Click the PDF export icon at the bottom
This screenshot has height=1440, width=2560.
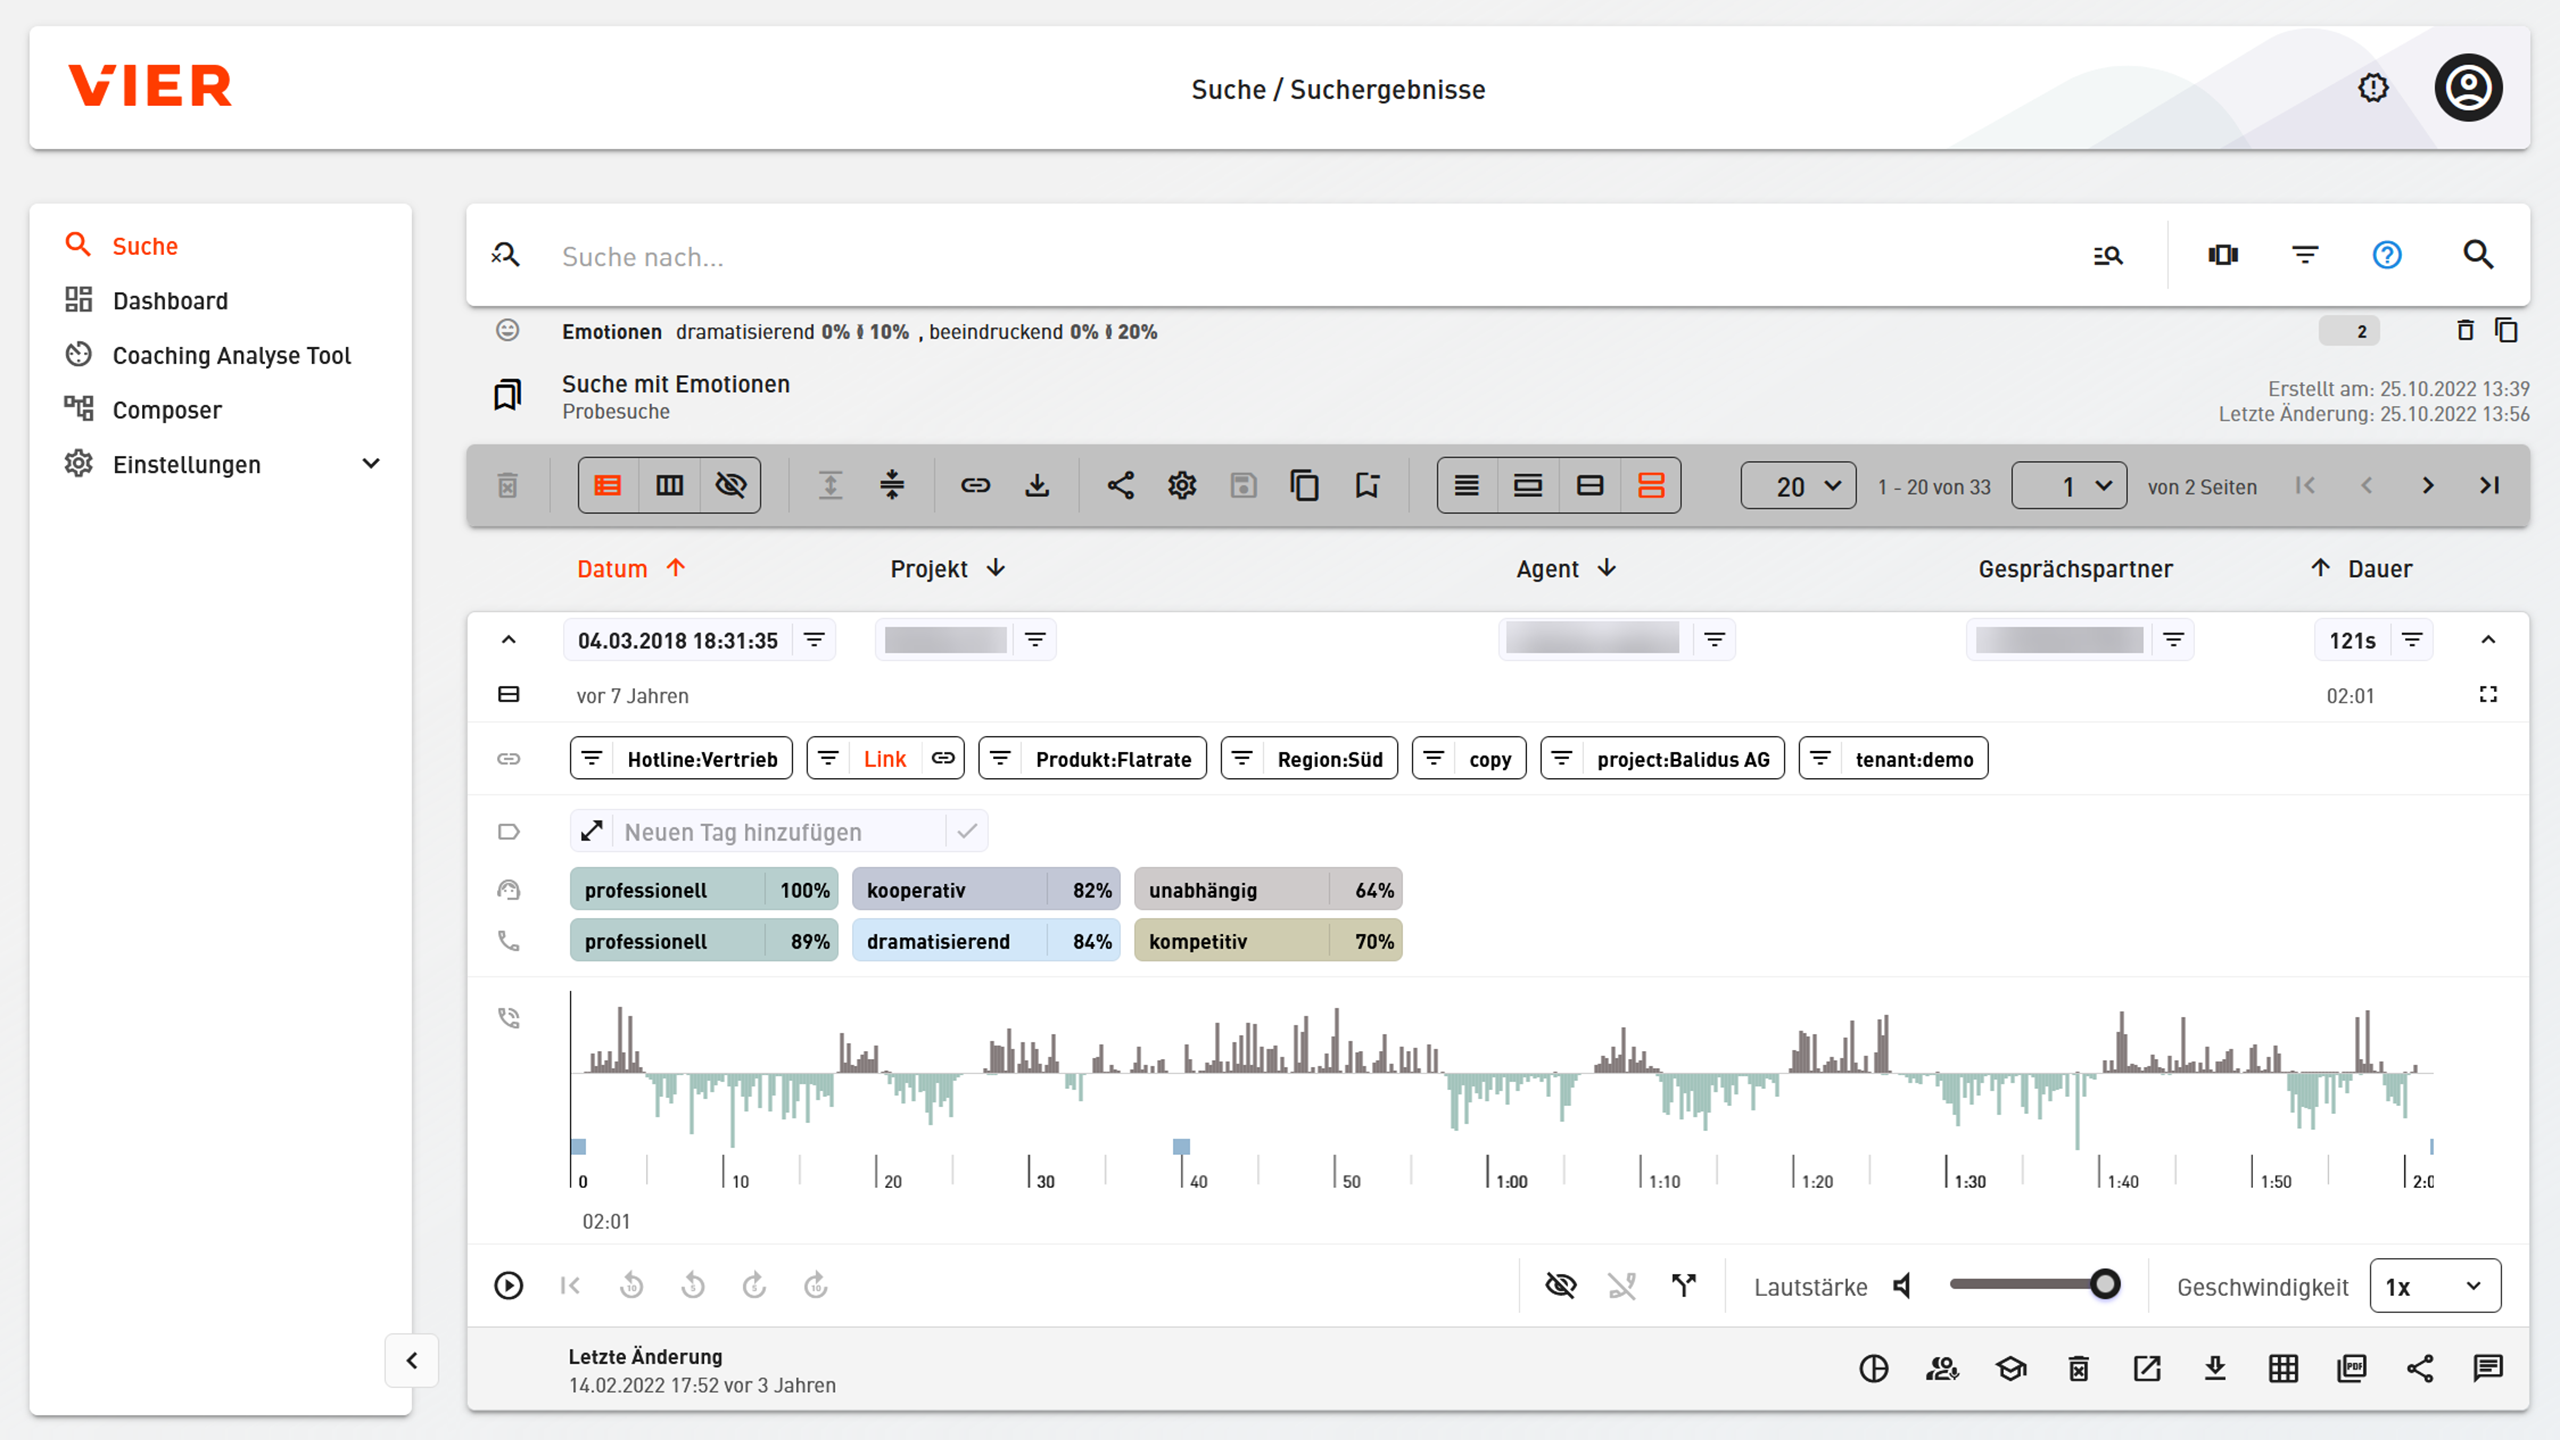coord(2351,1368)
